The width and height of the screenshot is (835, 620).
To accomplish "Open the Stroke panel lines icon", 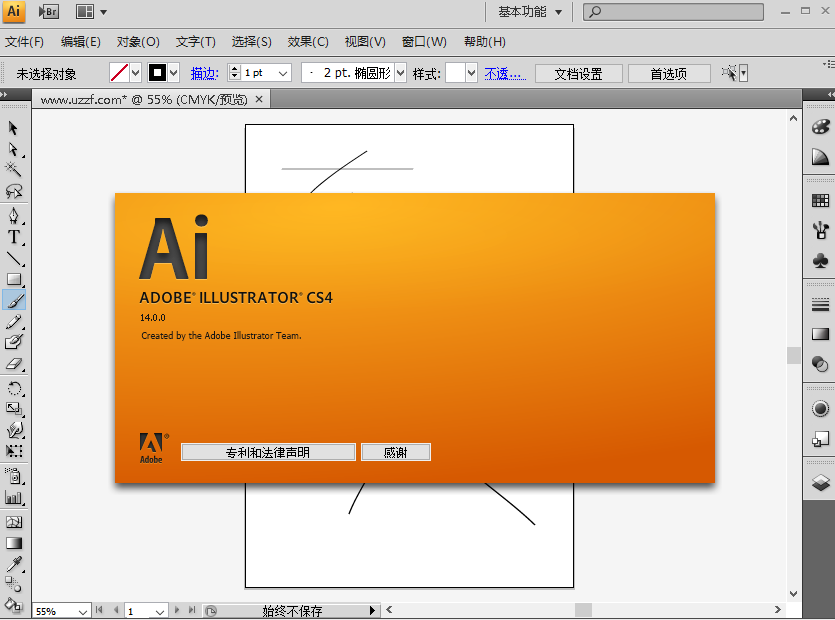I will [x=820, y=305].
